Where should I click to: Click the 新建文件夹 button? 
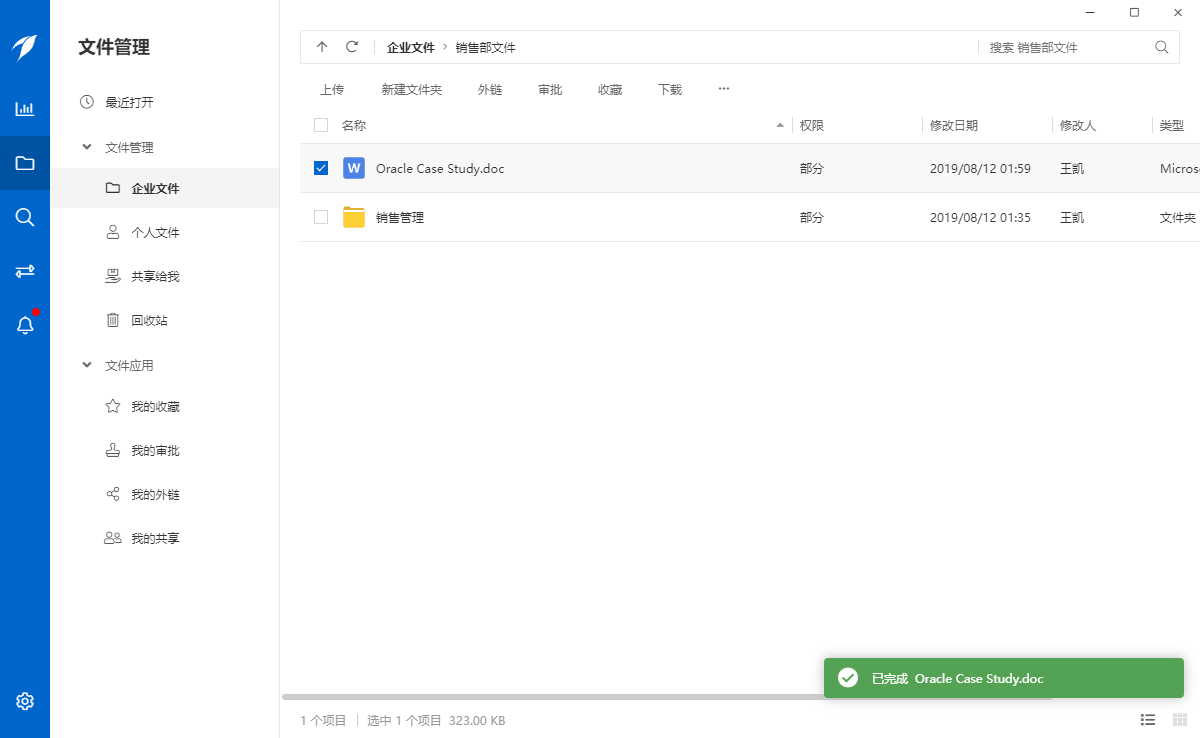tap(411, 89)
